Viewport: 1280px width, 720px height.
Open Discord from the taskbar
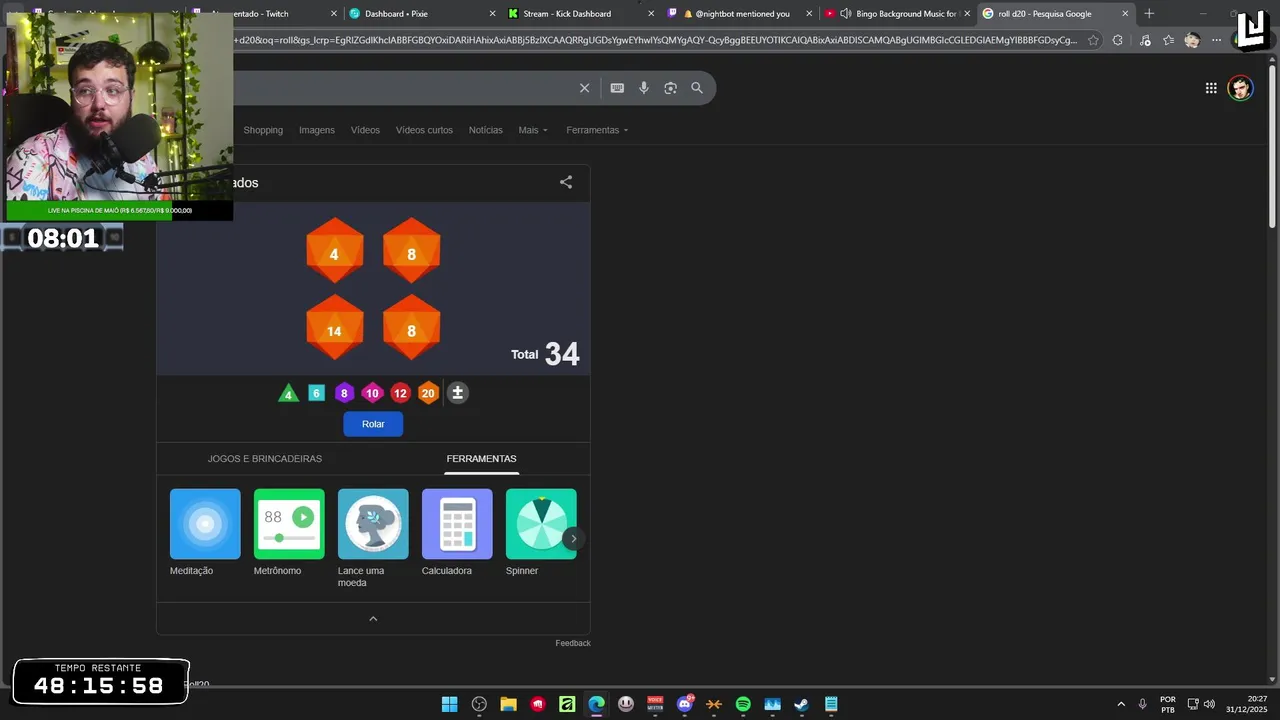[x=685, y=704]
